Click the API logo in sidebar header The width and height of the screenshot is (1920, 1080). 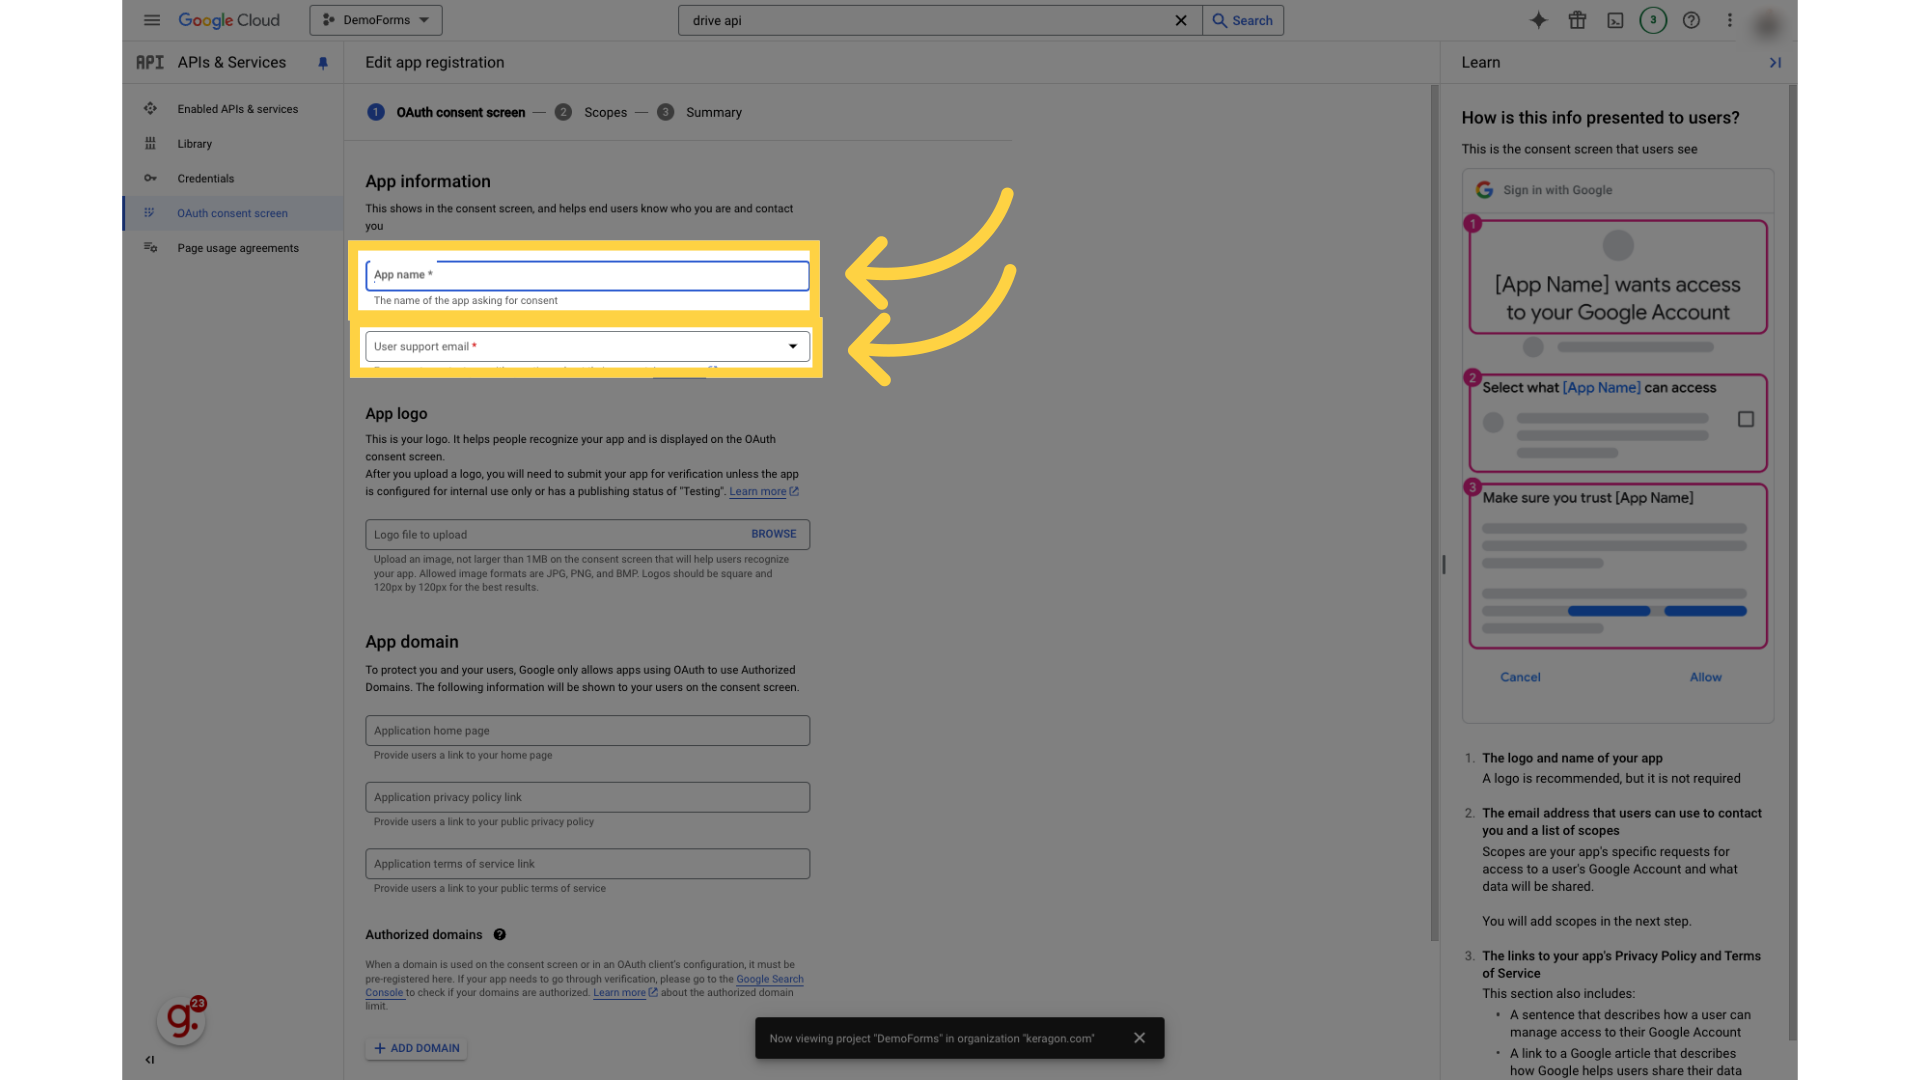(x=150, y=62)
